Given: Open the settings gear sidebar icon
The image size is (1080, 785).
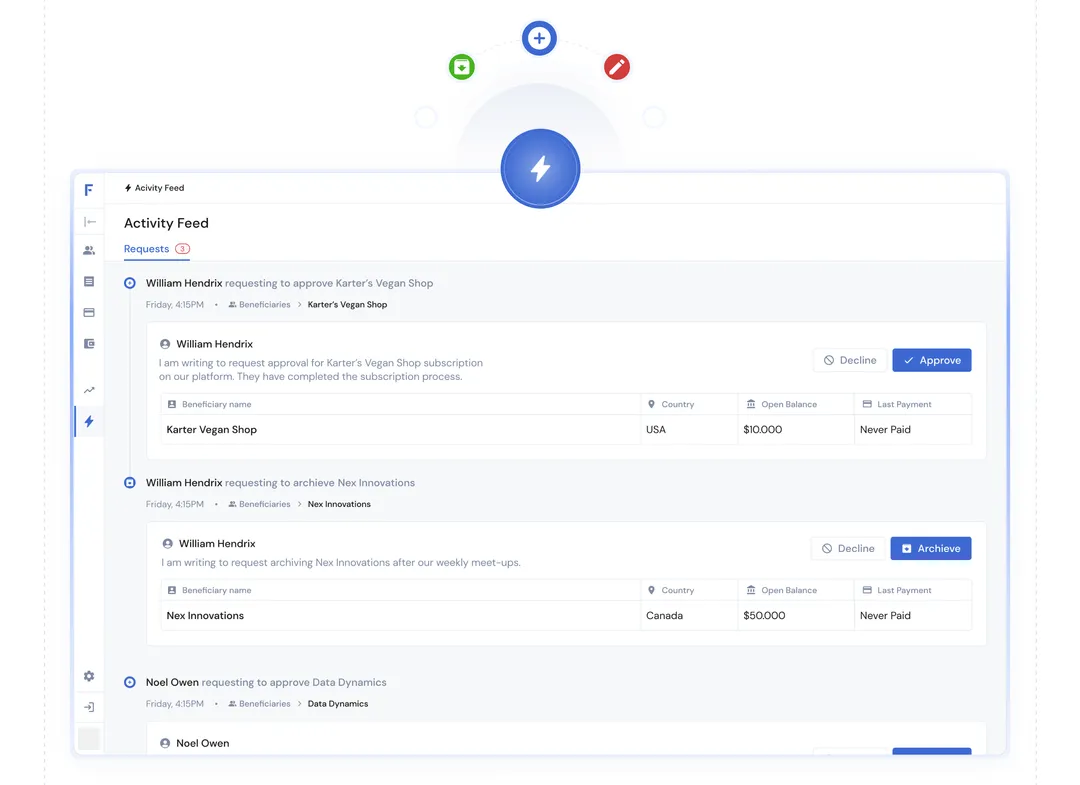Looking at the screenshot, I should pos(89,676).
